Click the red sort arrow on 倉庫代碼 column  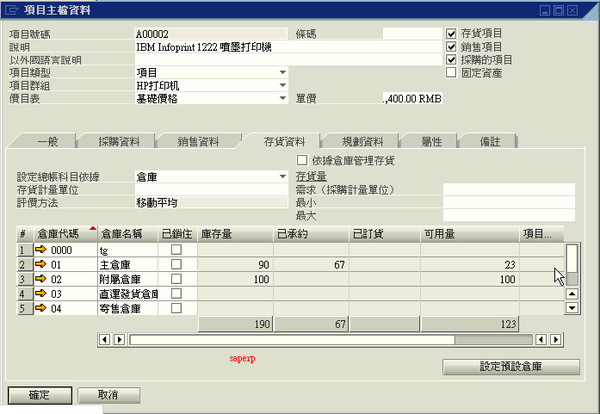(x=93, y=229)
